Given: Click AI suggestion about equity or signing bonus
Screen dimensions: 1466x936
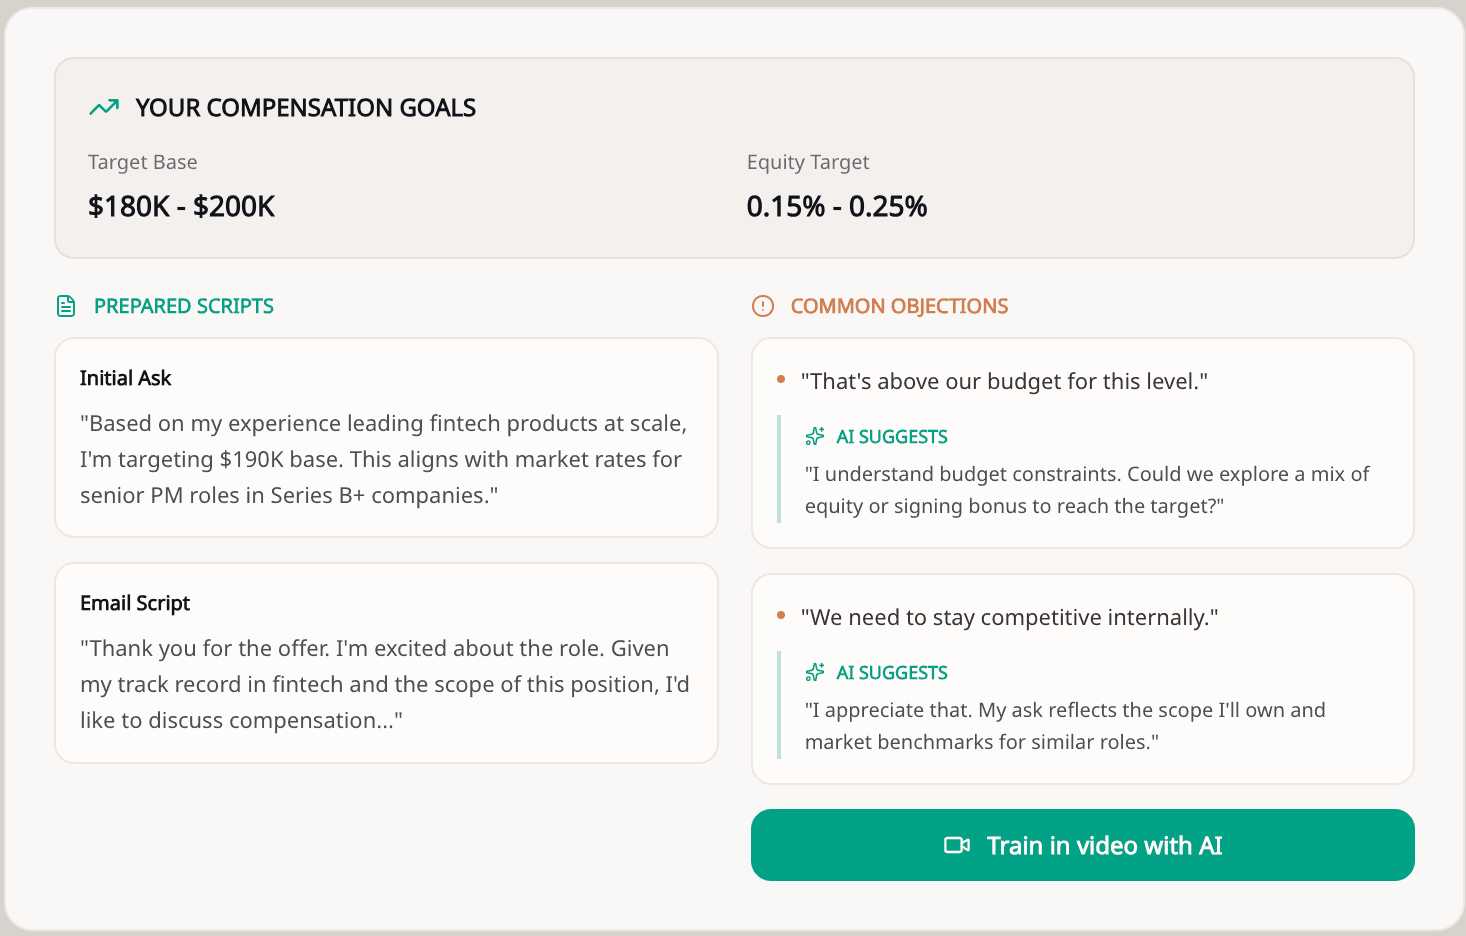Looking at the screenshot, I should pyautogui.click(x=1086, y=490).
